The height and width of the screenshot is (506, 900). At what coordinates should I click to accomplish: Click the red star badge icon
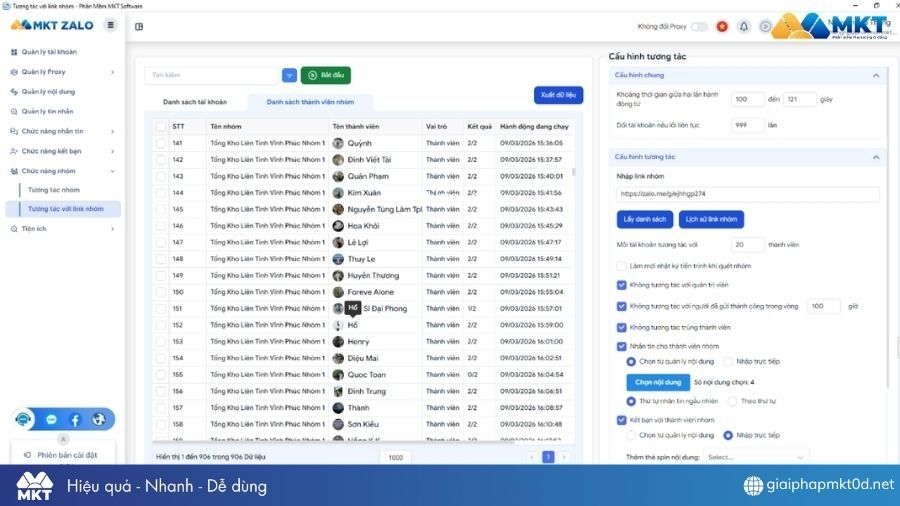(x=722, y=26)
